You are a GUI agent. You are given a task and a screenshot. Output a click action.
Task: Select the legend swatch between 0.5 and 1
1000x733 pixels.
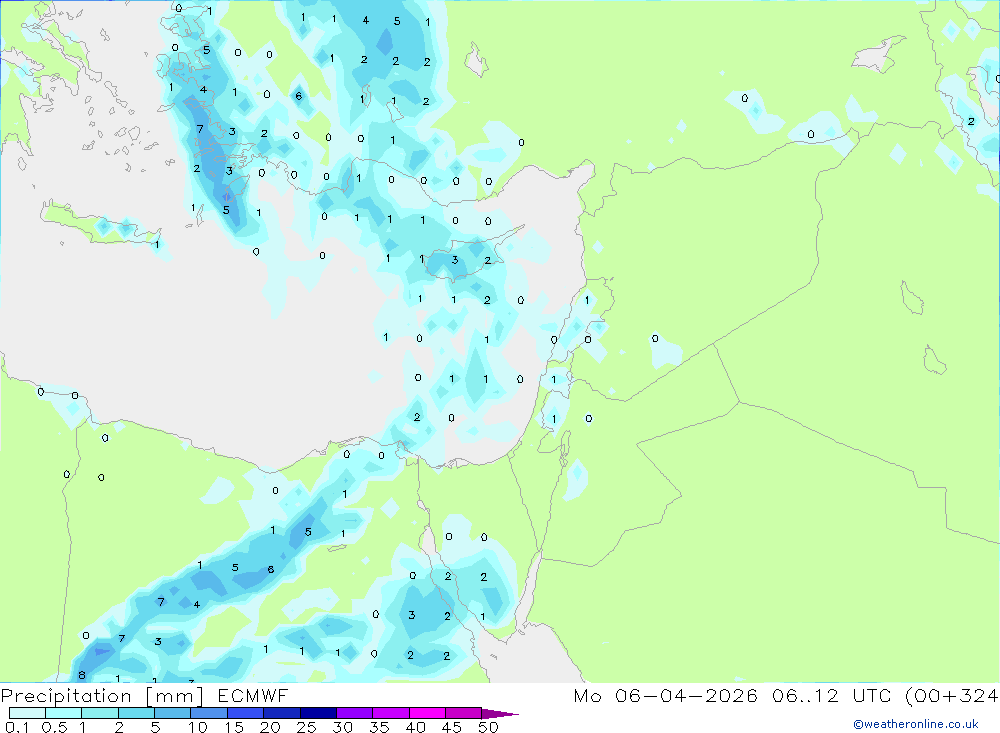(64, 713)
